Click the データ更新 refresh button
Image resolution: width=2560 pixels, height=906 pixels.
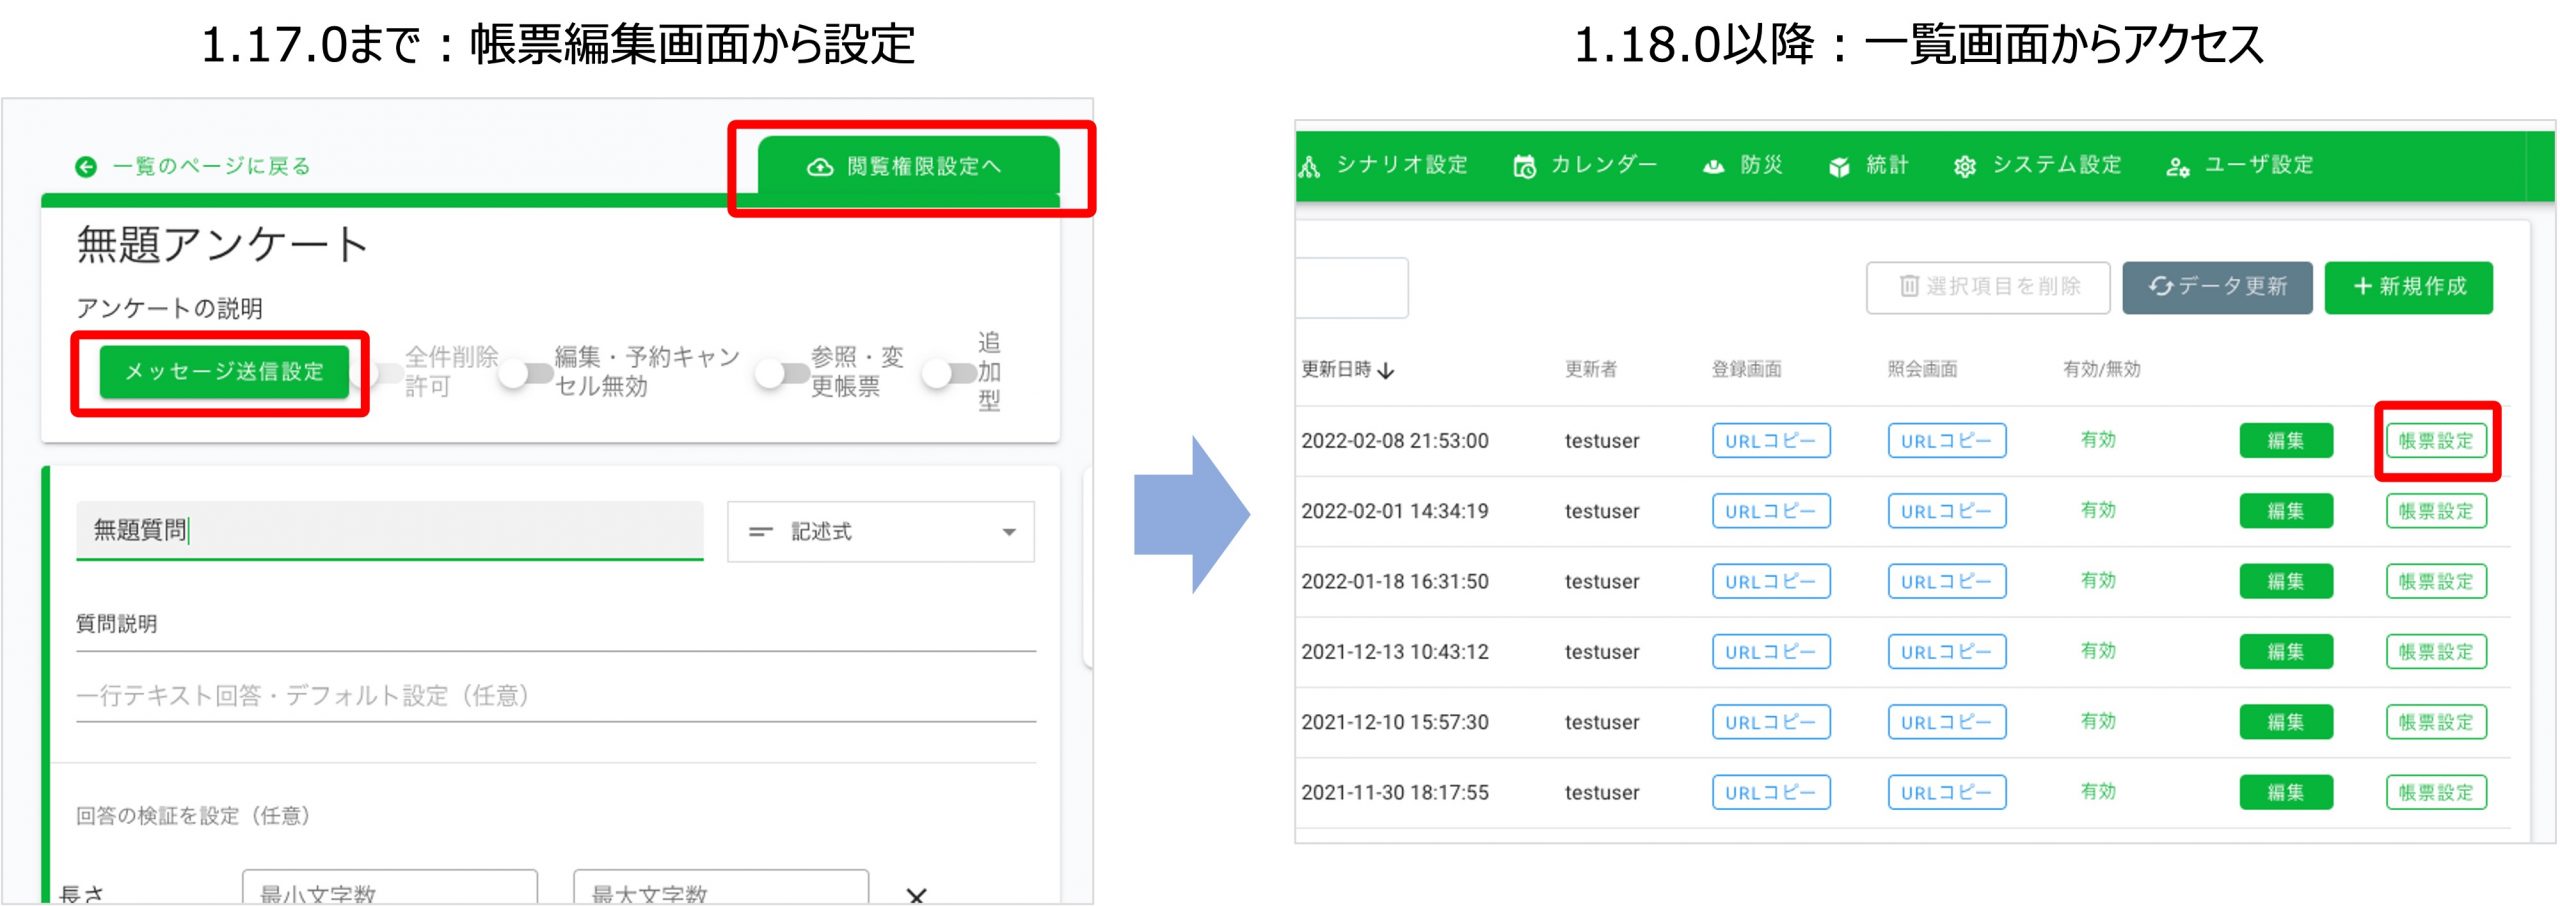point(2216,287)
